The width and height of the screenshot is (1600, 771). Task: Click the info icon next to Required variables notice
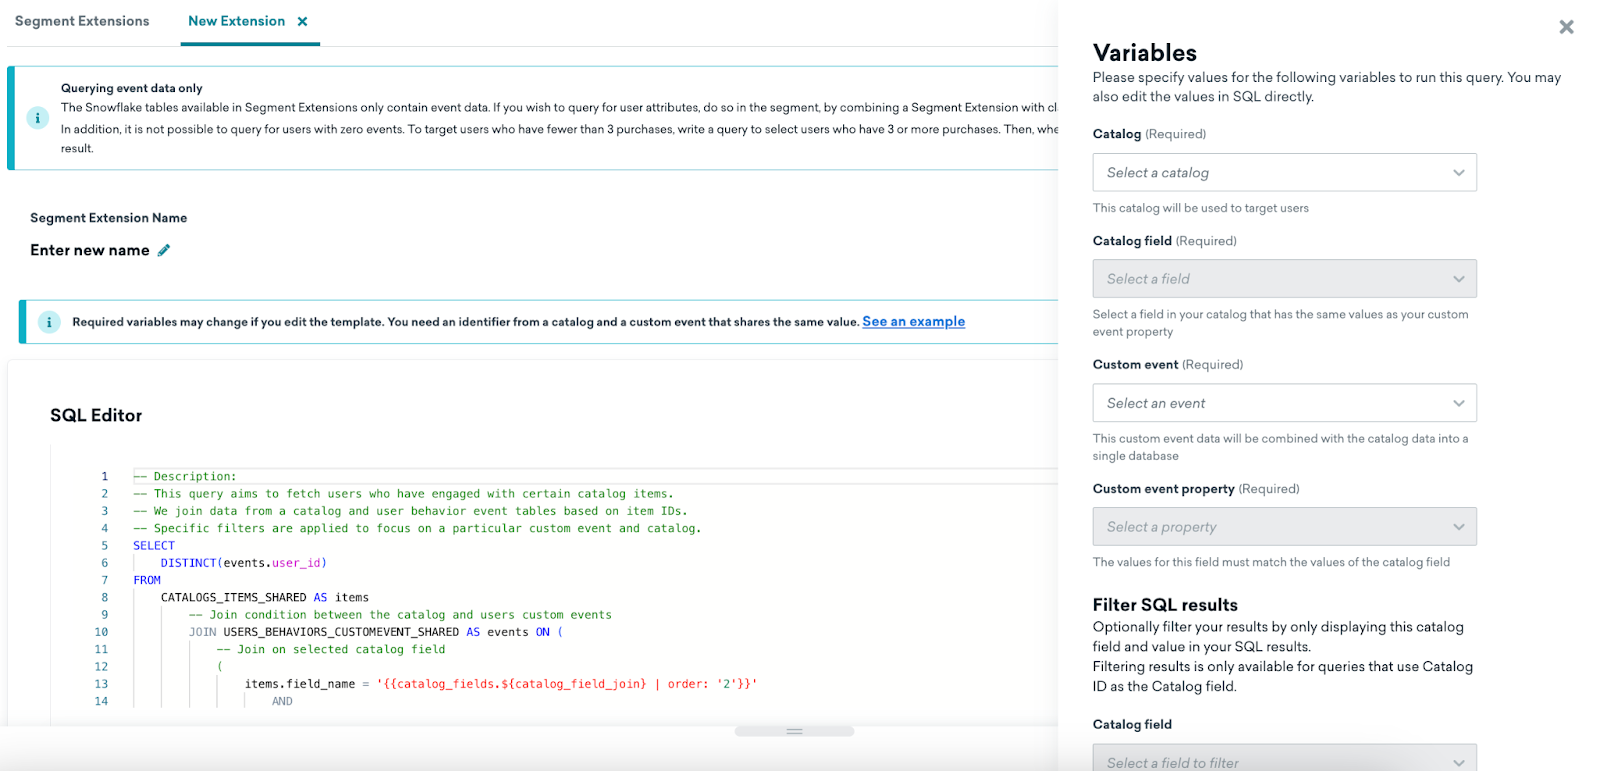pos(48,322)
